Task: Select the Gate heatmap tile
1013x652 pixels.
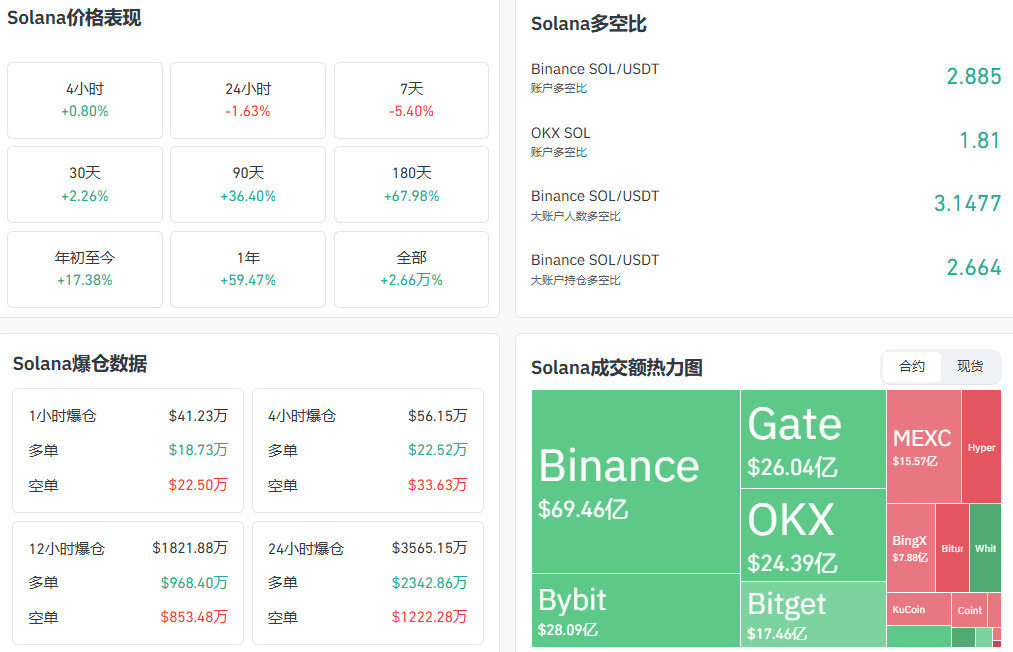Action: coord(813,438)
